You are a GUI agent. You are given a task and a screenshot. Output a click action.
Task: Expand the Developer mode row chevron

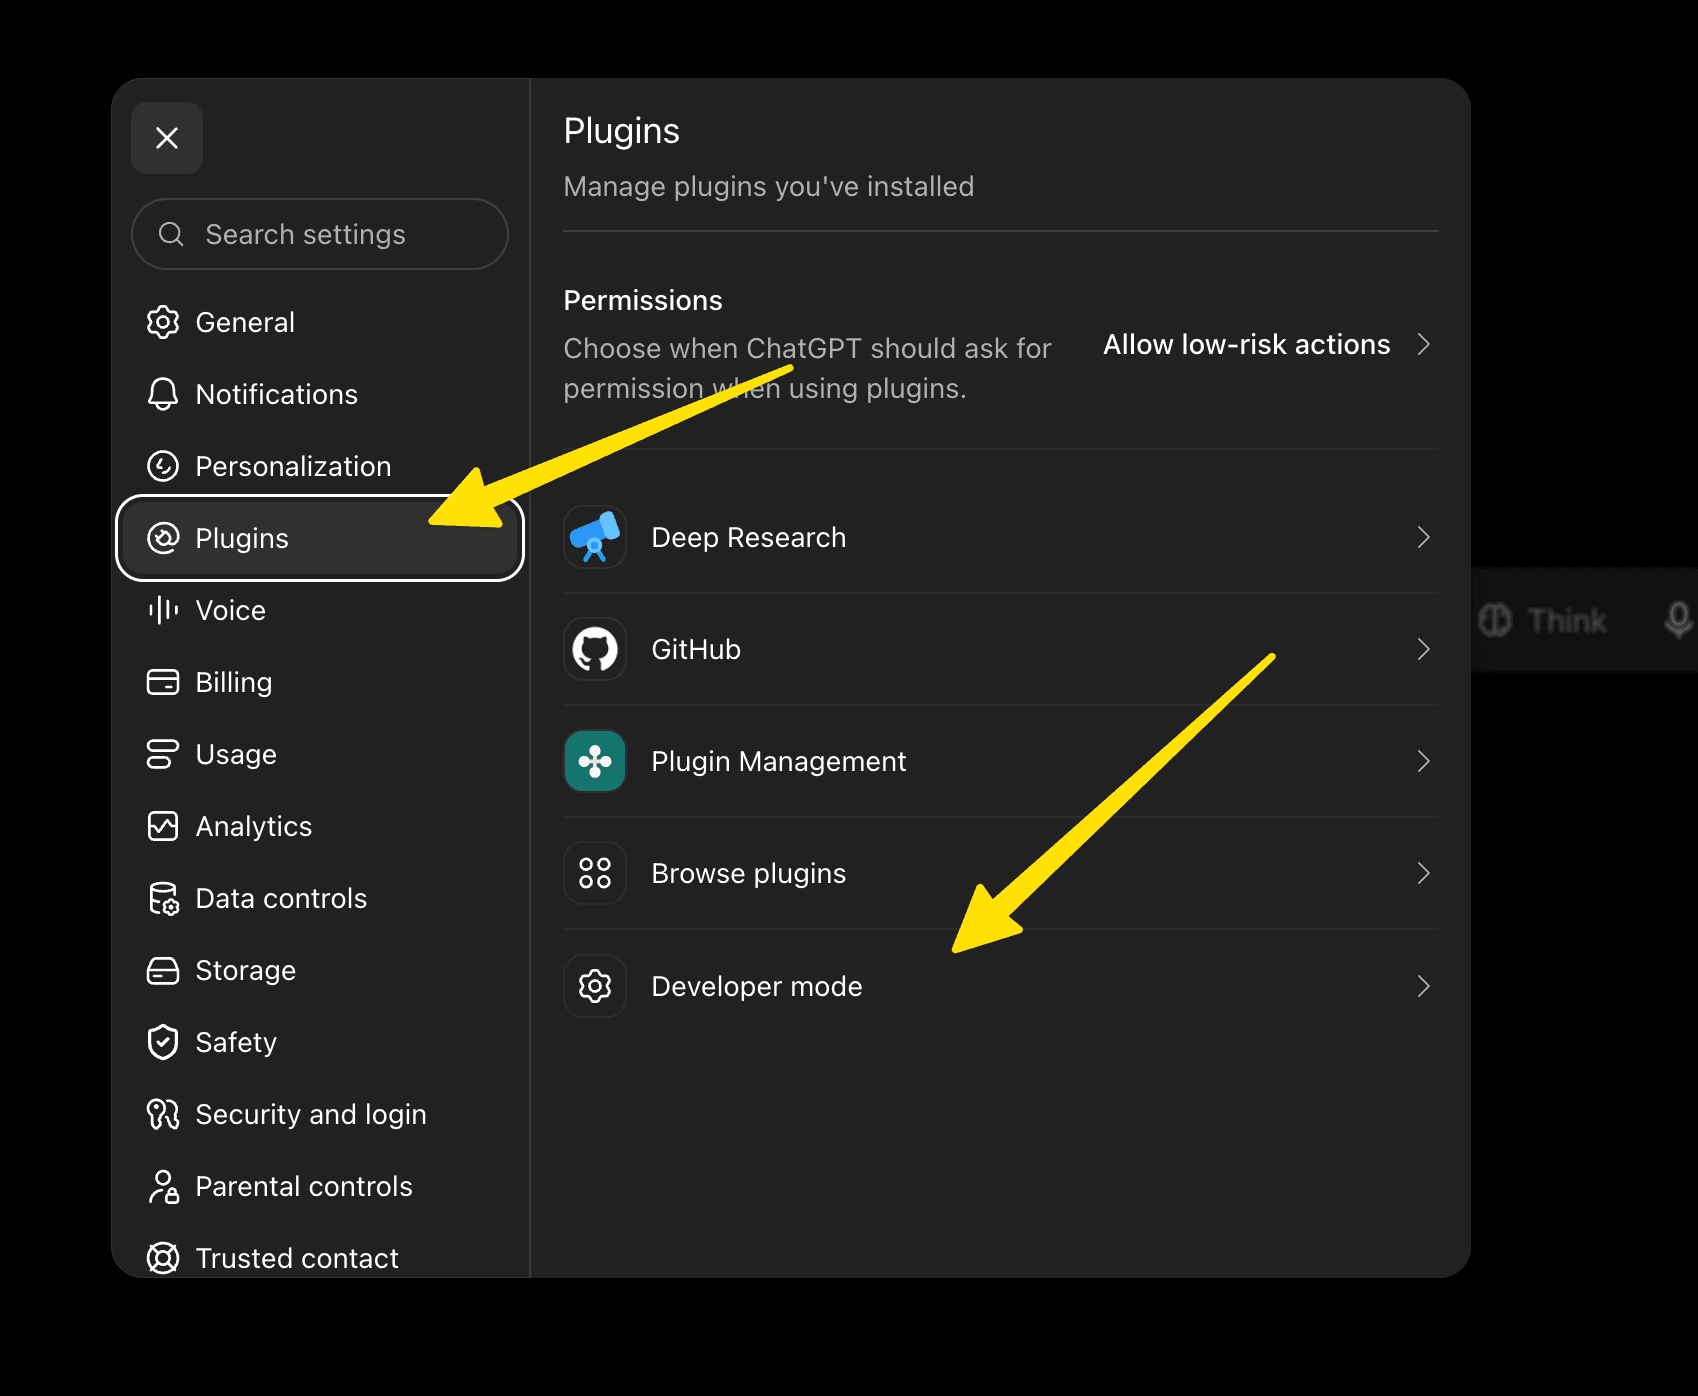click(x=1424, y=986)
